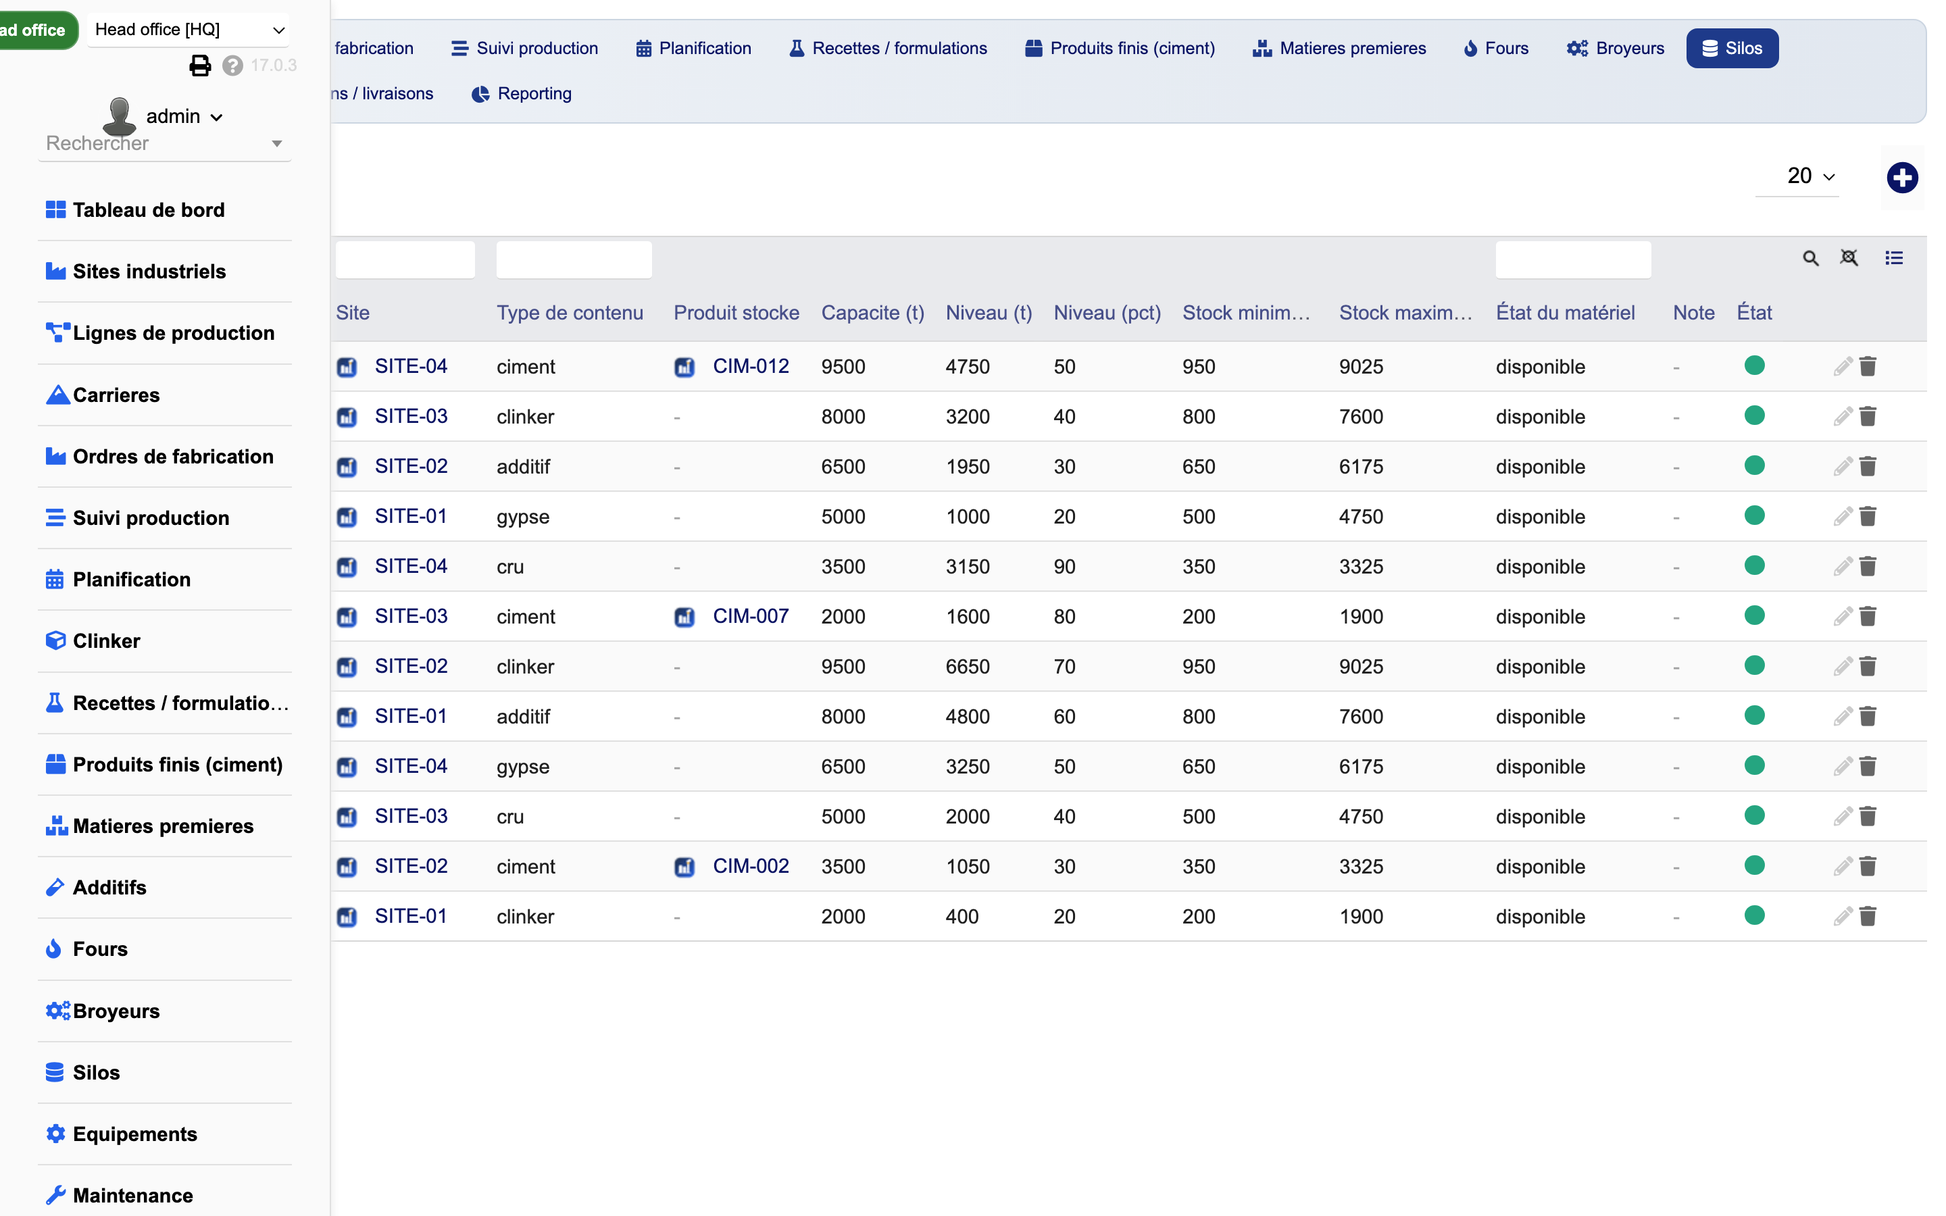The image size is (1946, 1216).
Task: Click the Site column filter field
Action: (x=405, y=259)
